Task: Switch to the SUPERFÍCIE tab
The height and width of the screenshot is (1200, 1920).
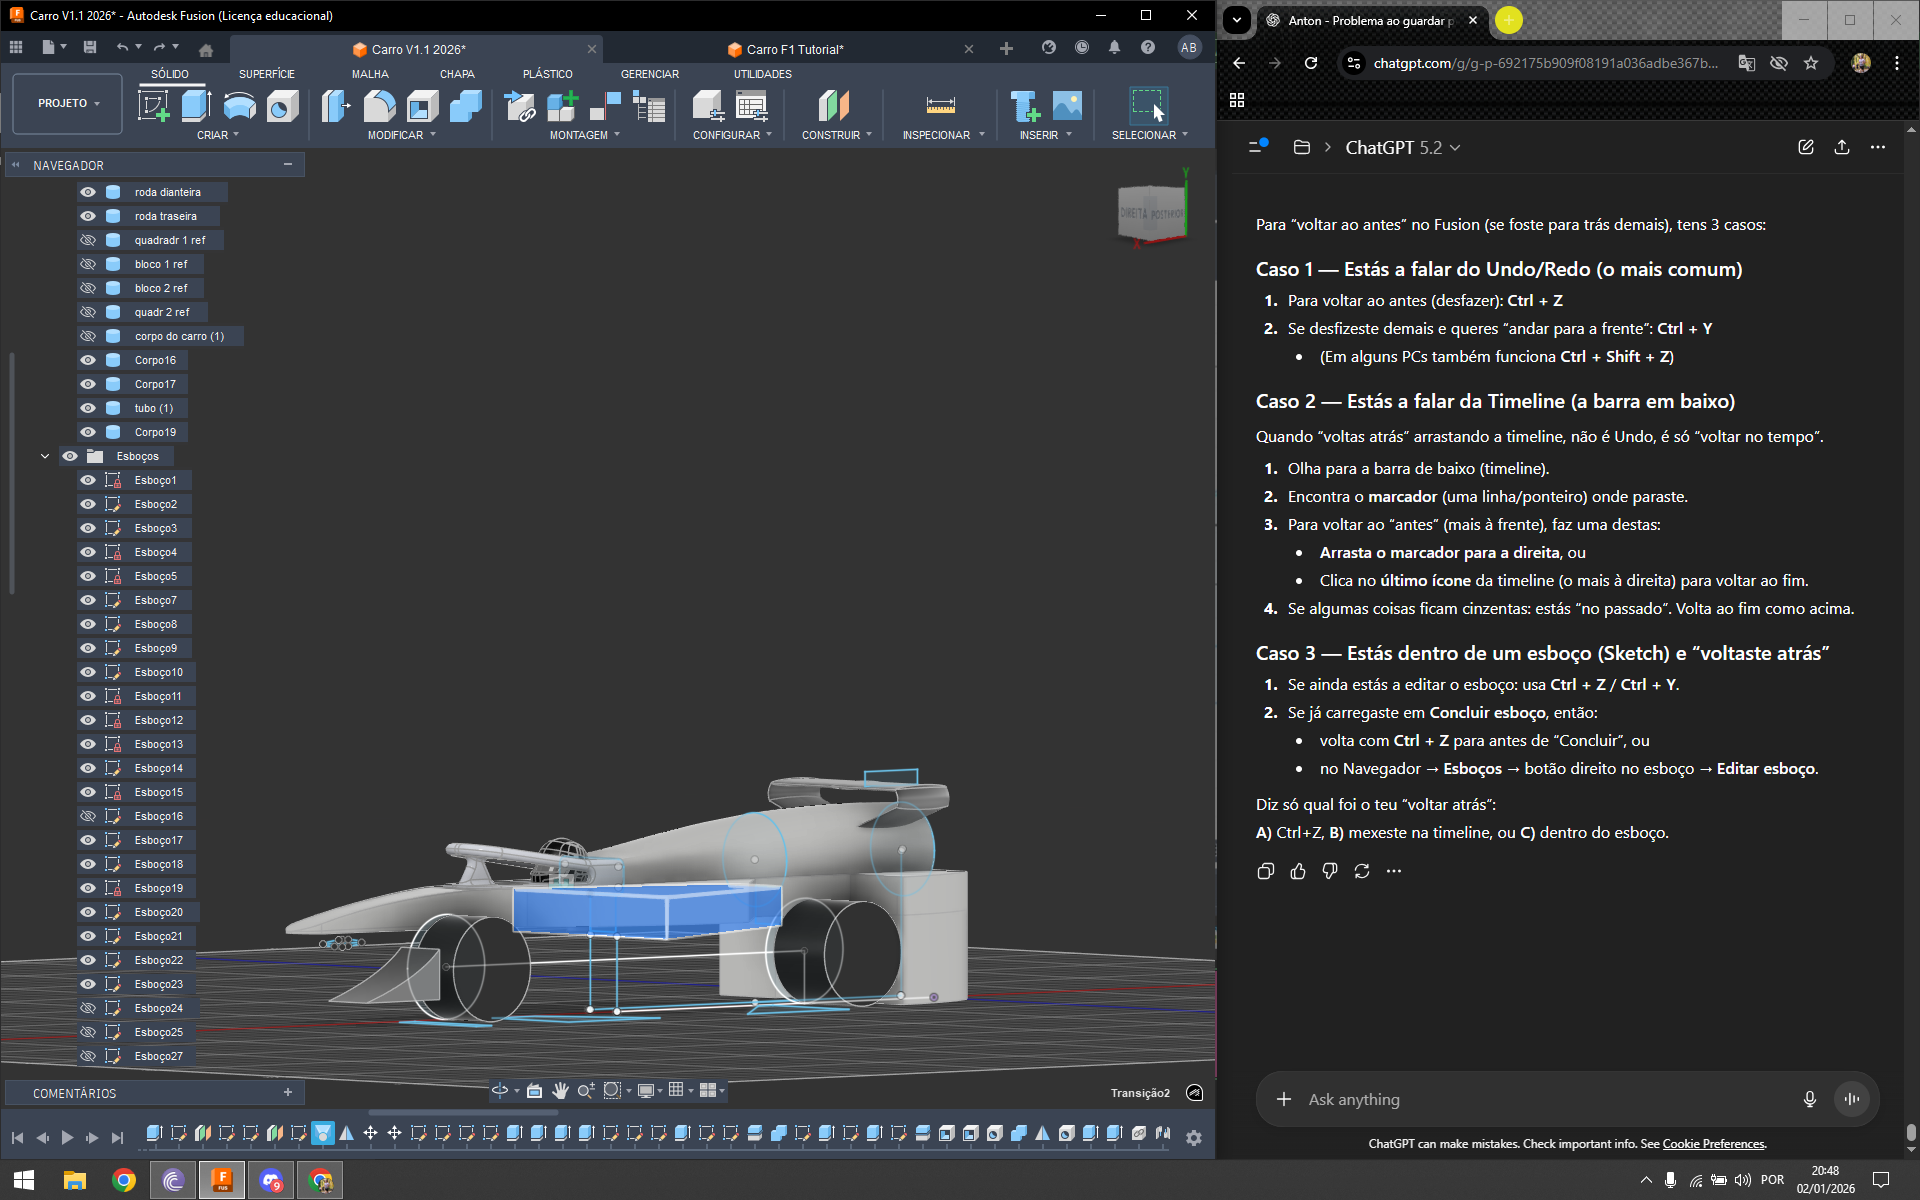Action: tap(267, 74)
